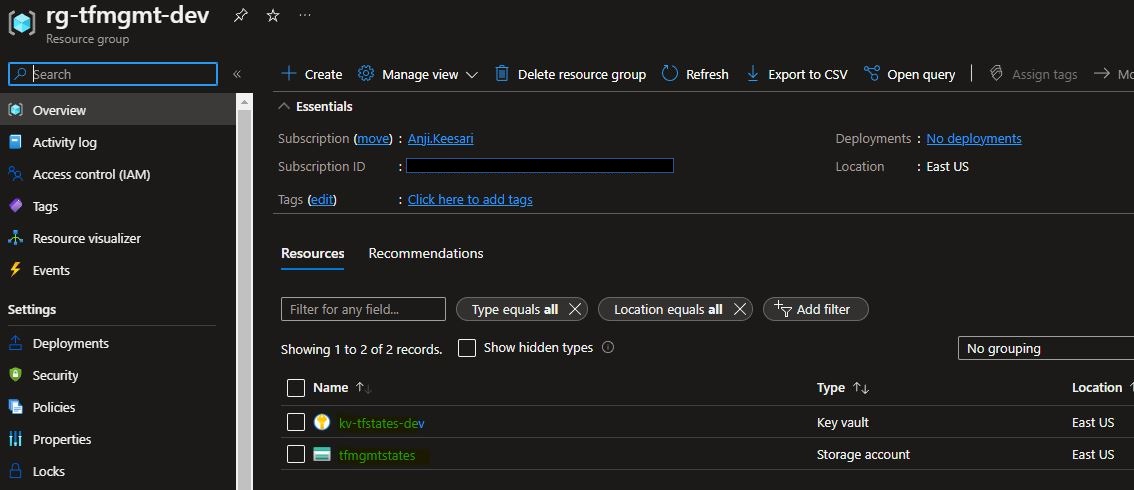The width and height of the screenshot is (1134, 490).
Task: Open the kv-tfstates-dev resource
Action: point(381,423)
